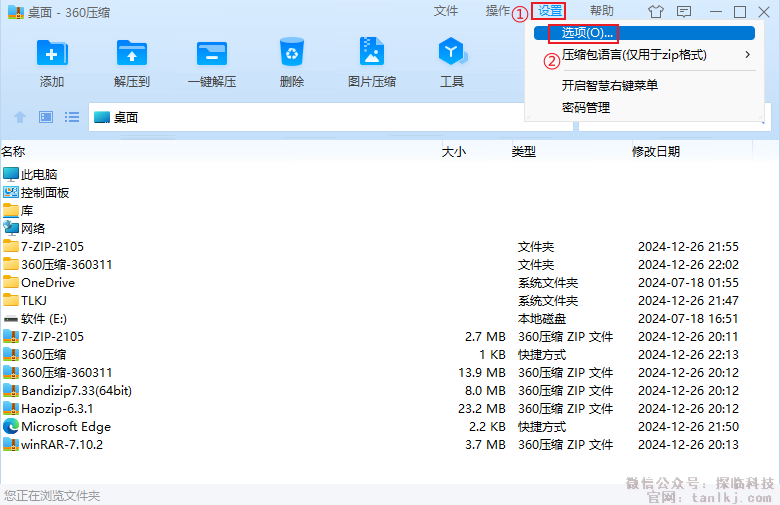Viewport: 780px width, 505px height.
Task: Choose 开启智慧右键菜单 menu entry
Action: coord(610,86)
